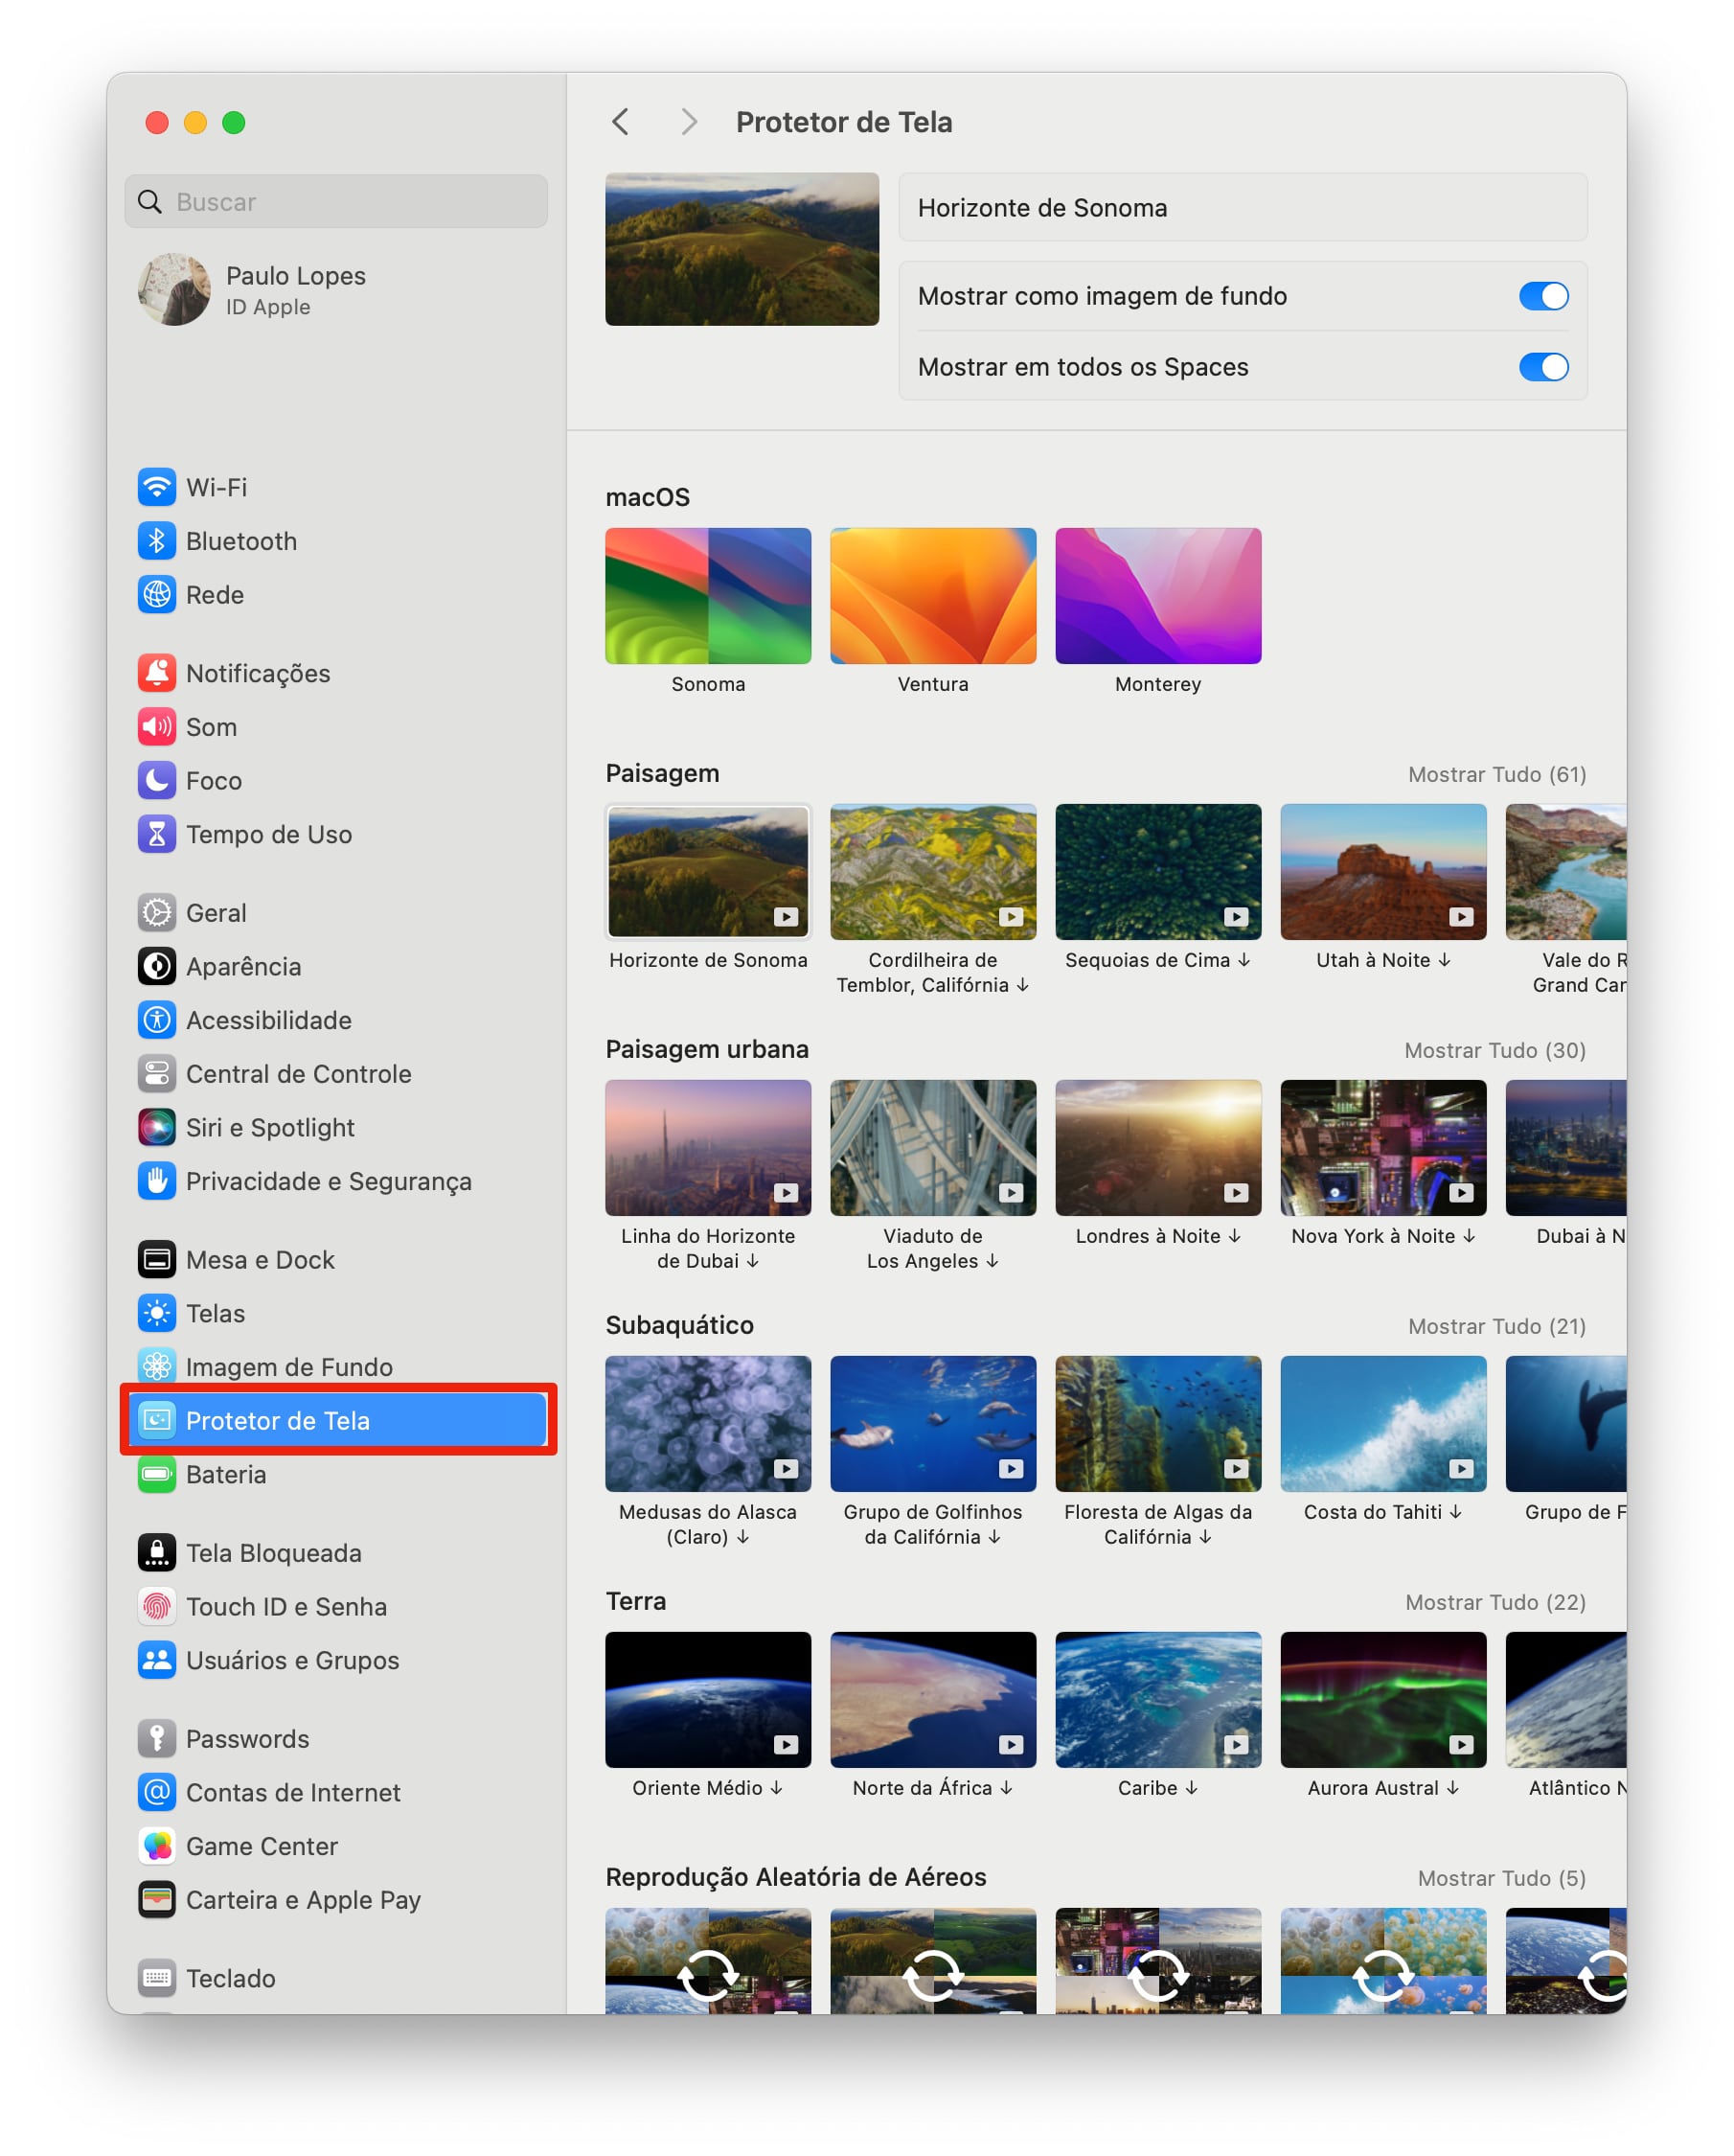Viewport: 1734px width, 2156px height.
Task: Switch to Tela Bloqueada settings
Action: click(x=273, y=1553)
